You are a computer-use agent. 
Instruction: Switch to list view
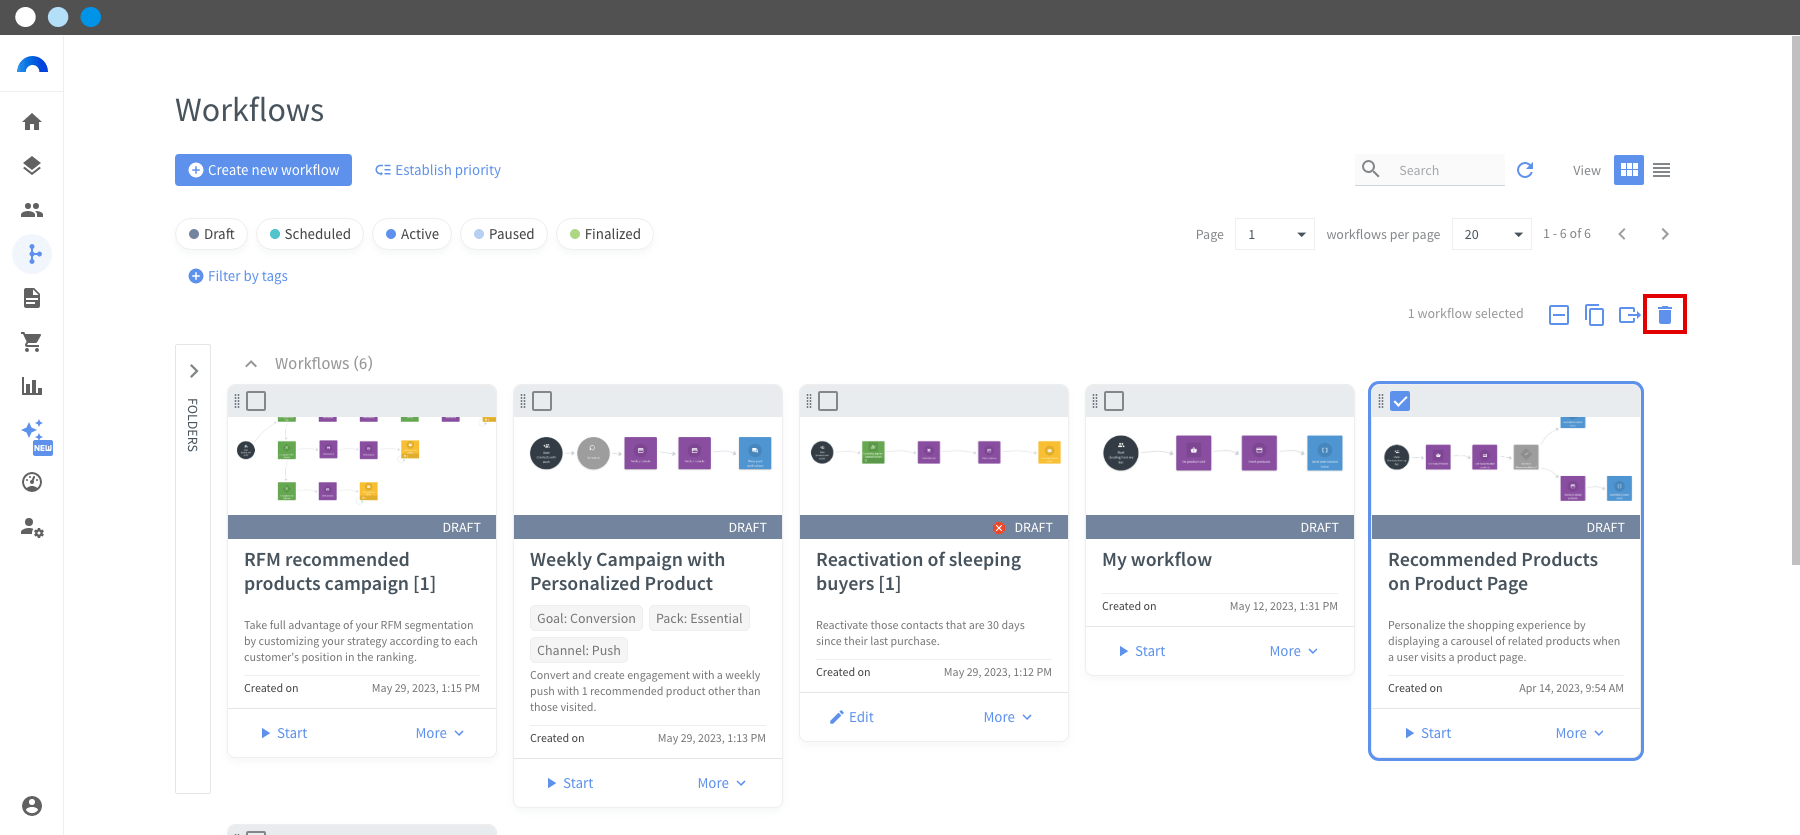pos(1662,170)
